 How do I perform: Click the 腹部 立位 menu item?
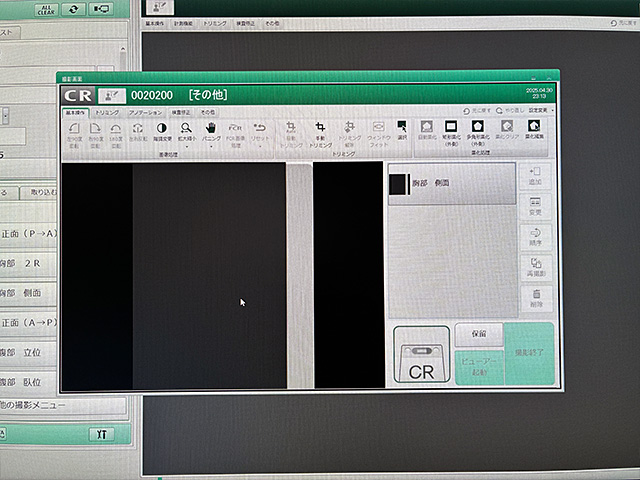coord(28,353)
